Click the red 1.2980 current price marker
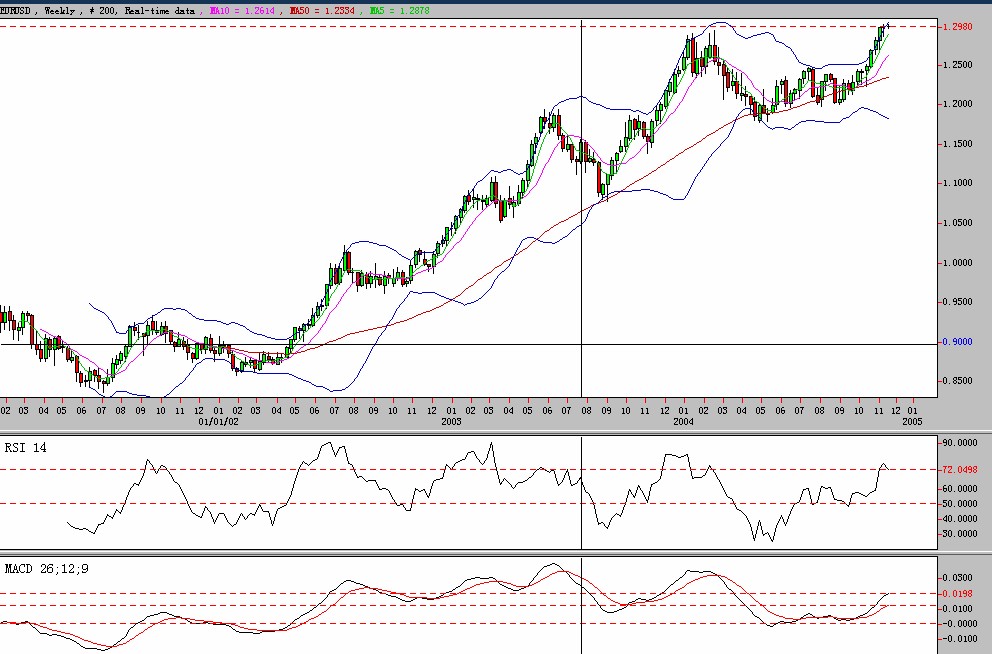Screen dimensions: 992x654 pyautogui.click(x=957, y=27)
